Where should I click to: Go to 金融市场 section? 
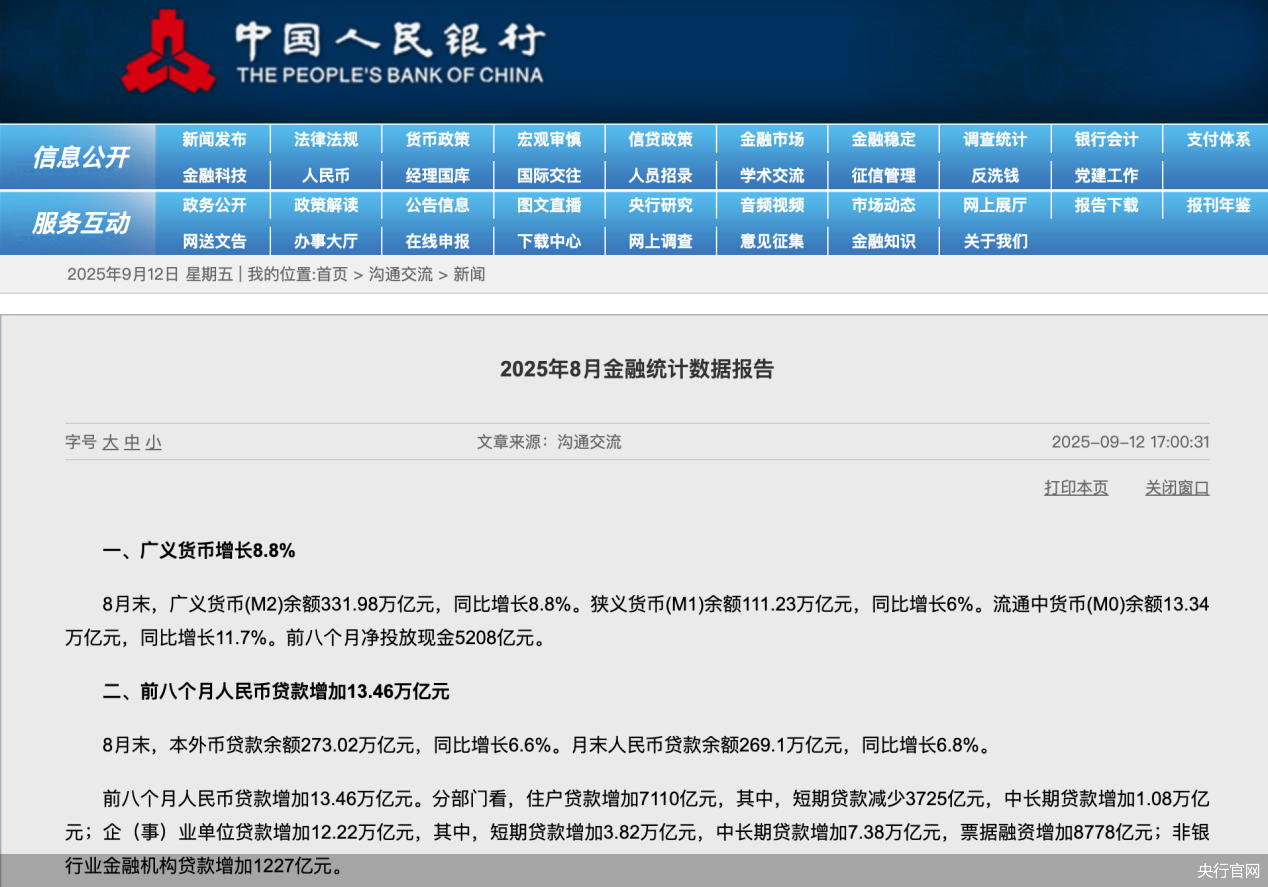pyautogui.click(x=771, y=140)
